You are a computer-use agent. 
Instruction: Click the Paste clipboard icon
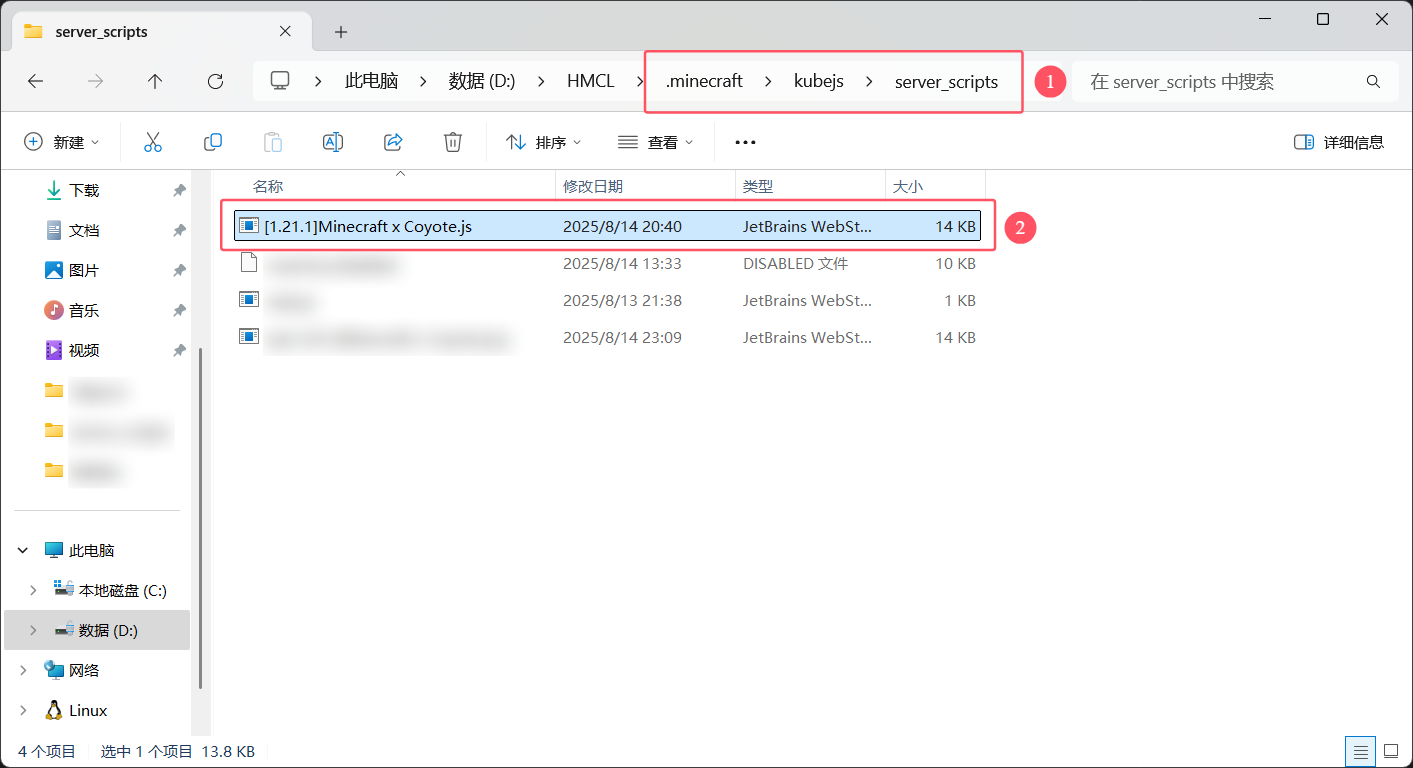point(273,142)
